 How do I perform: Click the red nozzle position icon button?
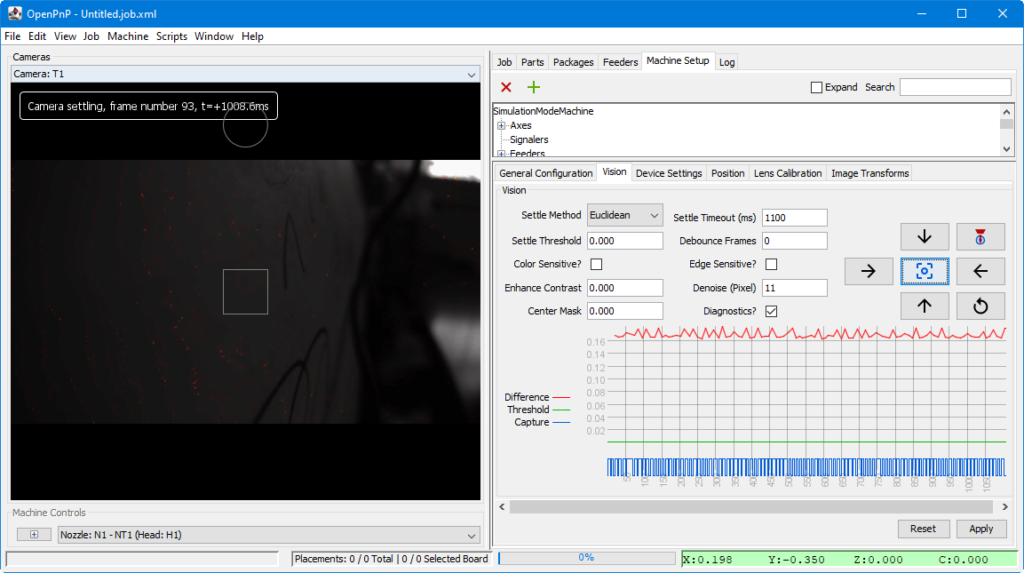click(x=980, y=237)
